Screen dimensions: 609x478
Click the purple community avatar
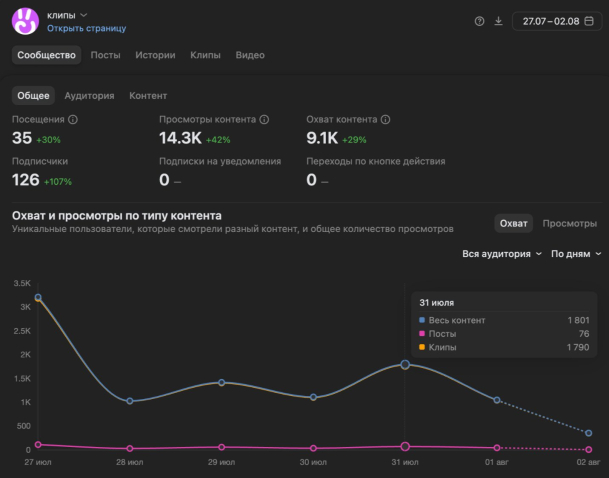tap(25, 21)
